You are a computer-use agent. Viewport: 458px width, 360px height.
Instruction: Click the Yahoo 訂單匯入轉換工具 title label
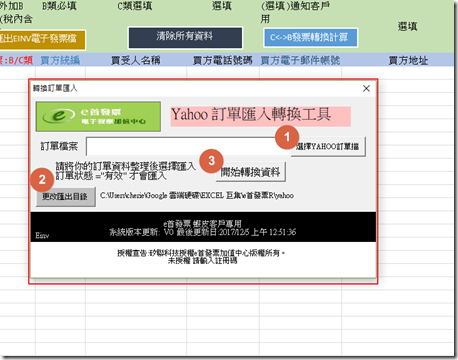point(260,116)
